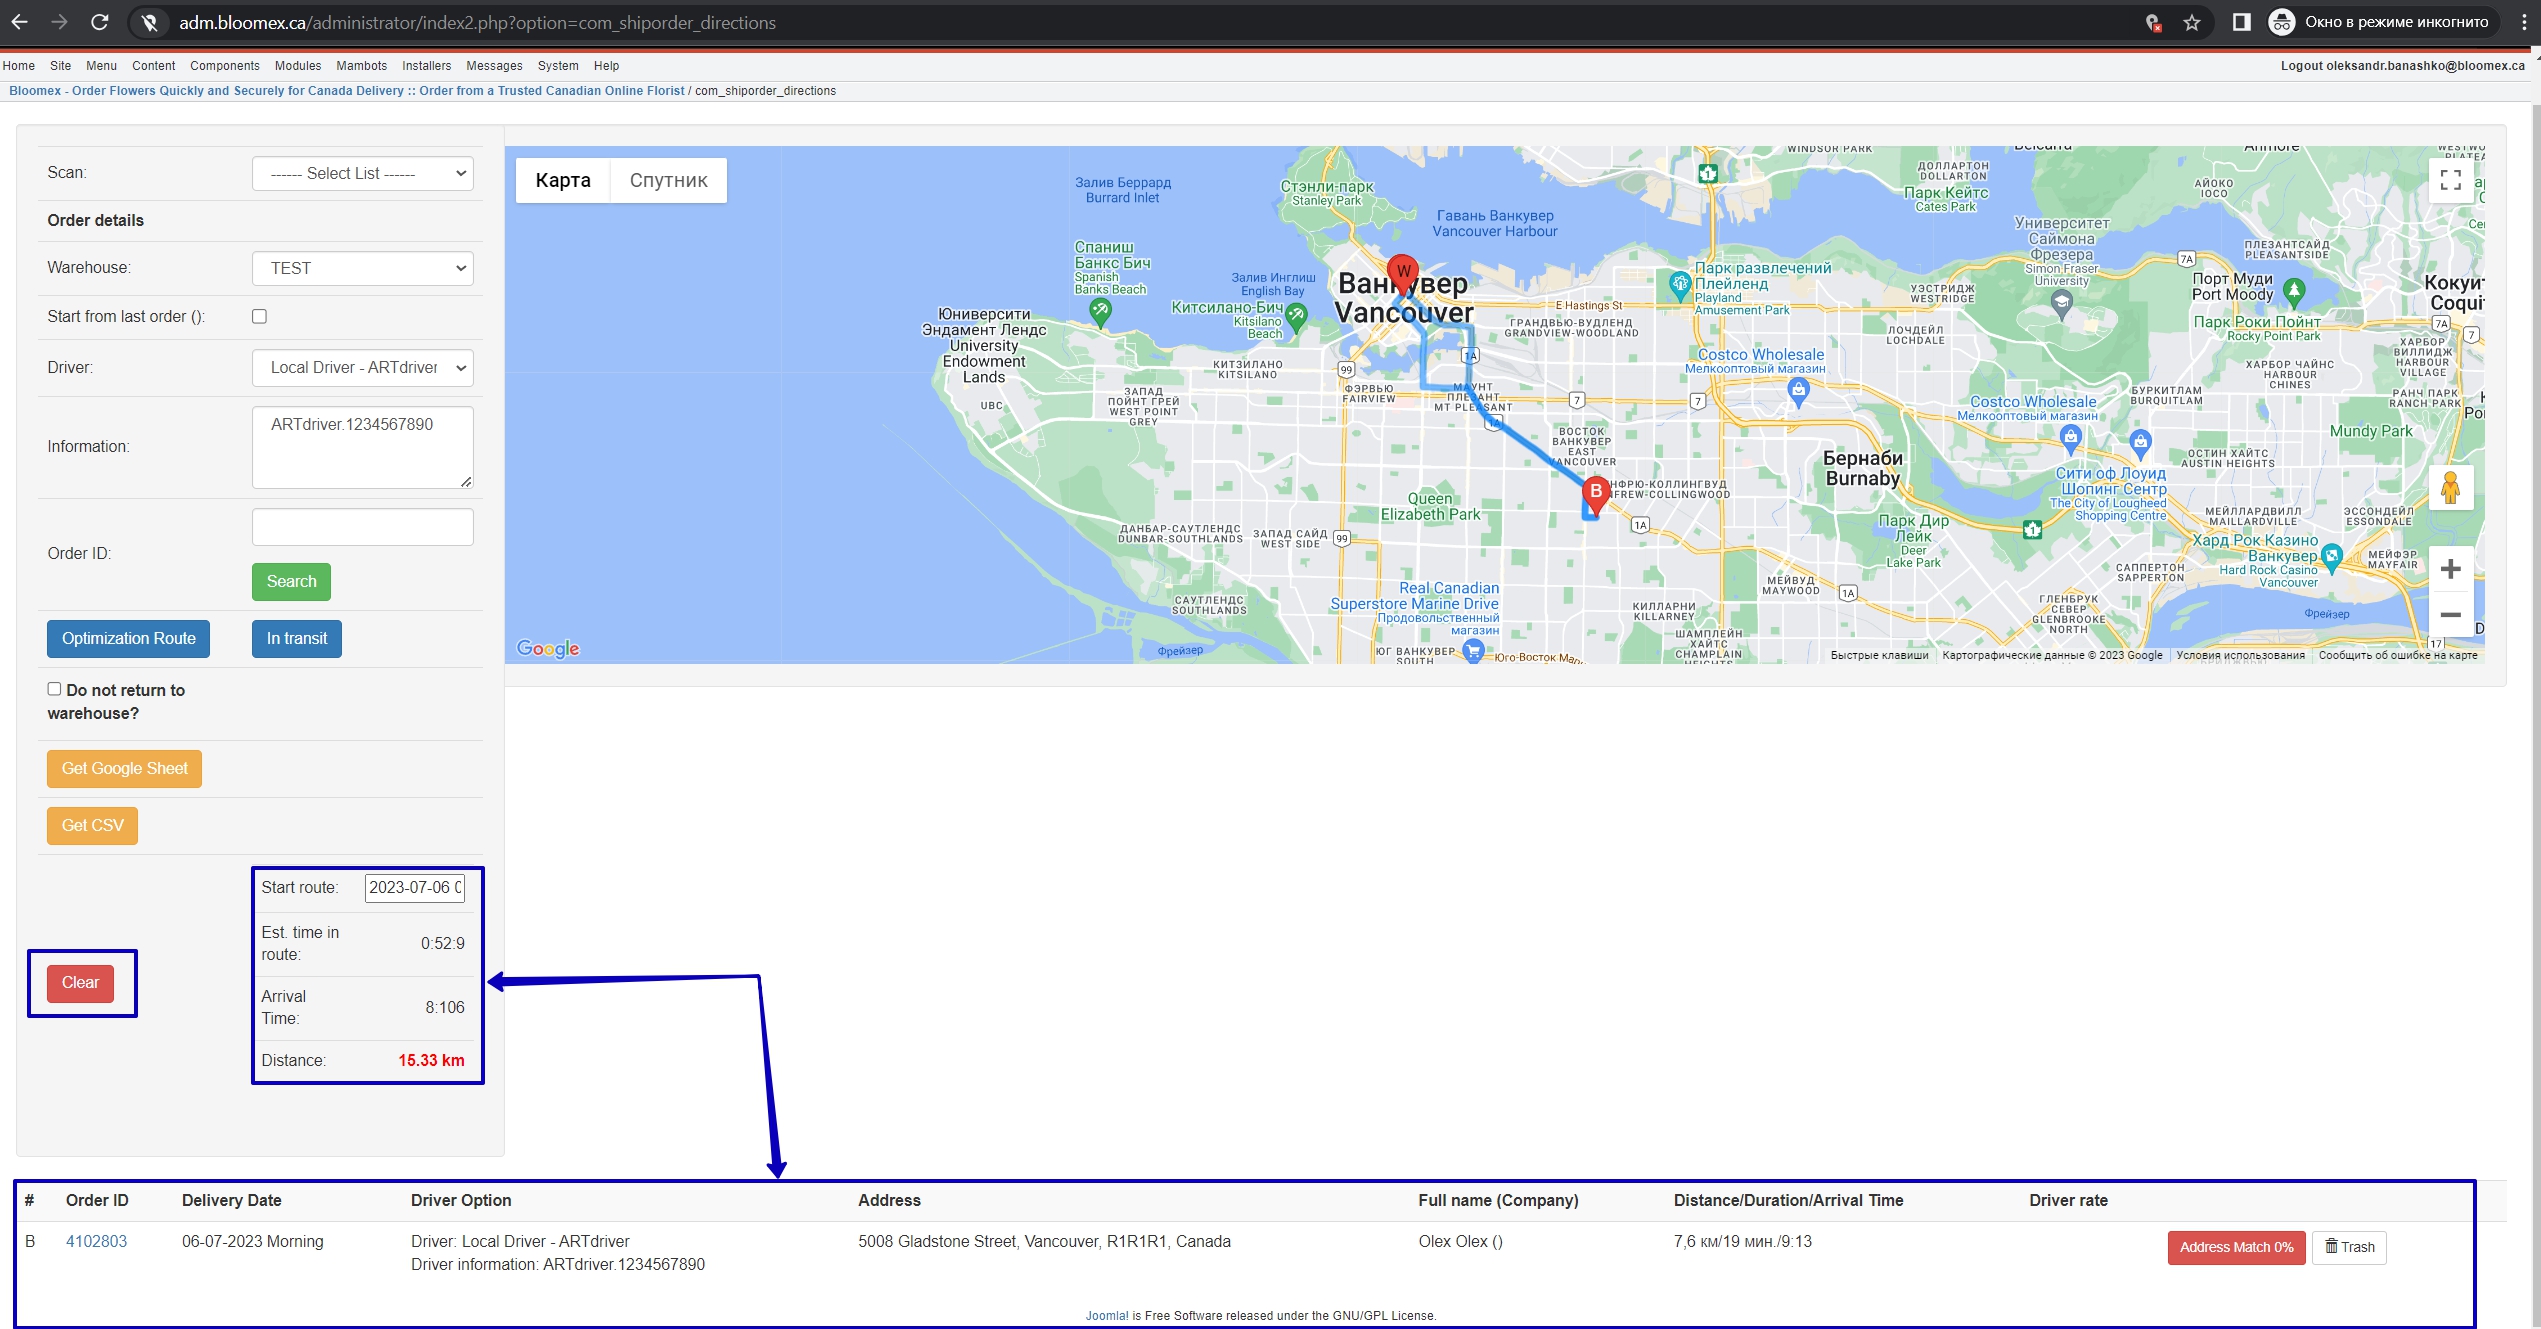The image size is (2541, 1329).
Task: Open the browser side panel icon
Action: [x=2241, y=22]
